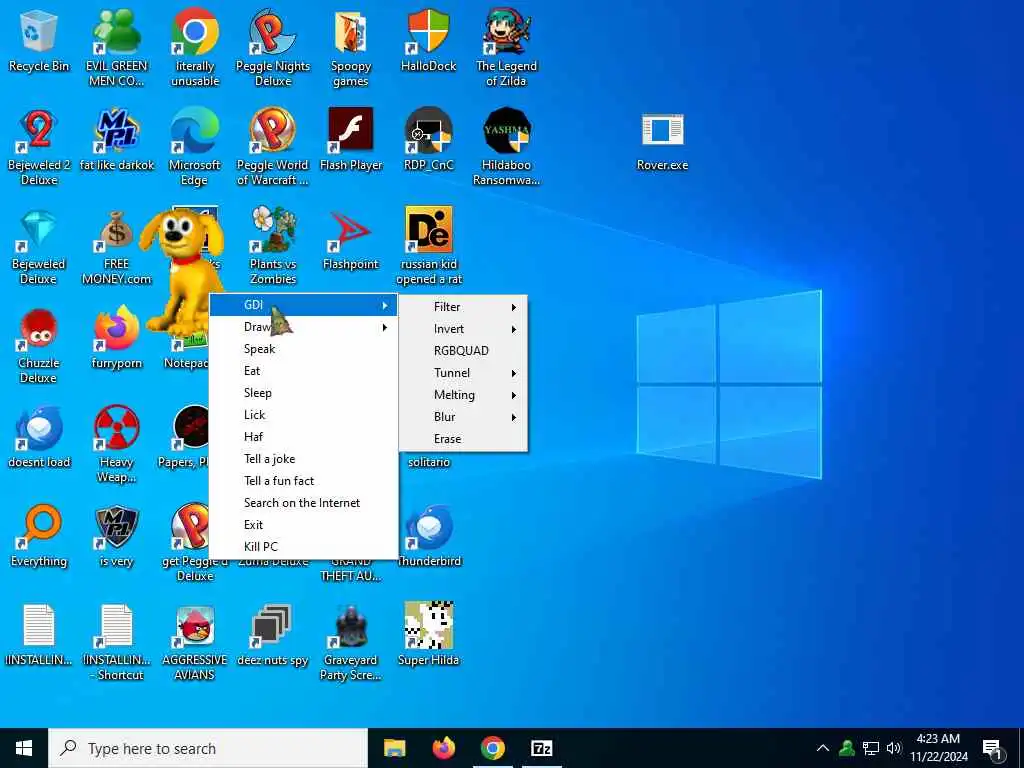Viewport: 1024px width, 768px height.
Task: Select the Bejeweled Deluxe diamond icon
Action: point(39,230)
